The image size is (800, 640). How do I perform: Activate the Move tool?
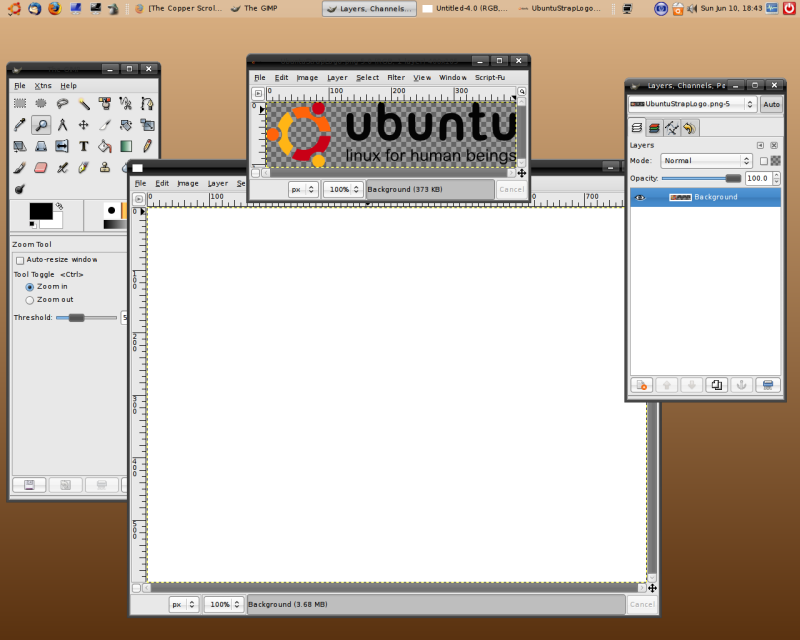(x=84, y=125)
